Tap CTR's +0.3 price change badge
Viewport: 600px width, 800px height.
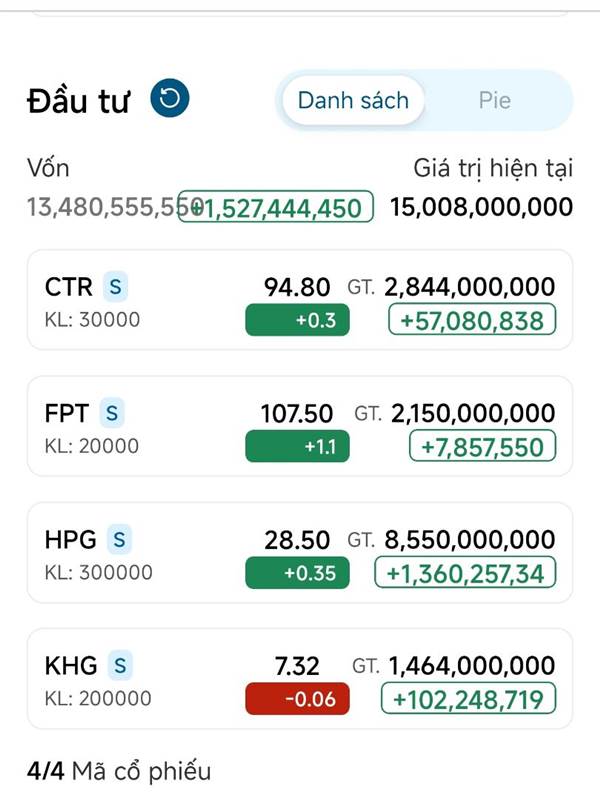[x=297, y=320]
